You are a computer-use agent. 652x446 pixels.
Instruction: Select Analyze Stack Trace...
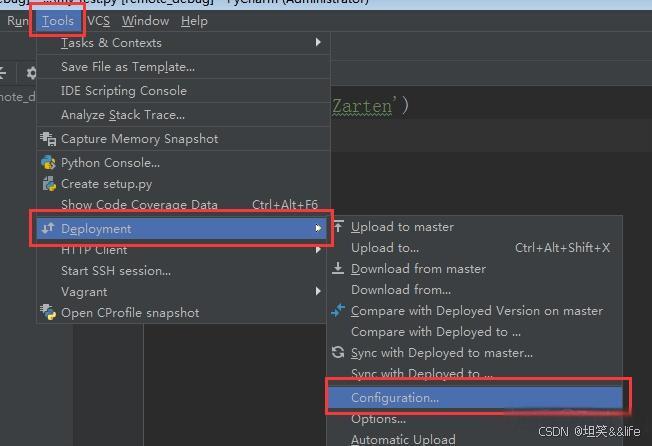[x=183, y=115]
